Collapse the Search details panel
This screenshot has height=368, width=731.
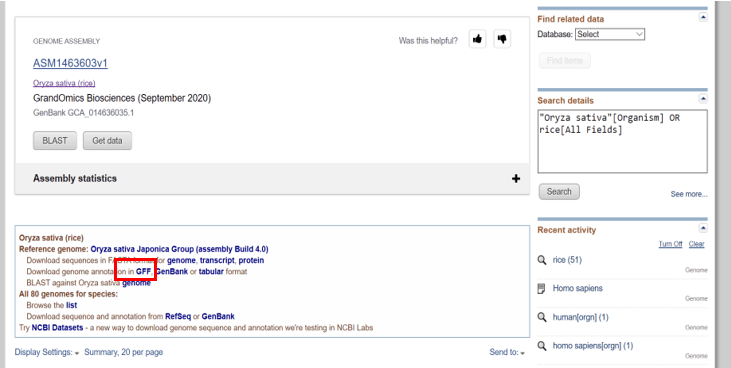pos(703,99)
